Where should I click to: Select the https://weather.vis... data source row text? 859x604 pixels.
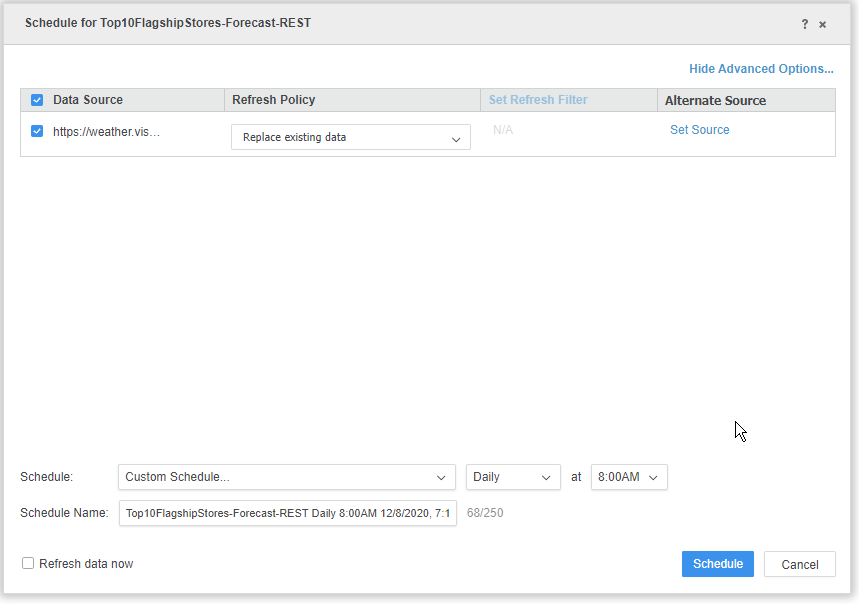click(x=106, y=131)
